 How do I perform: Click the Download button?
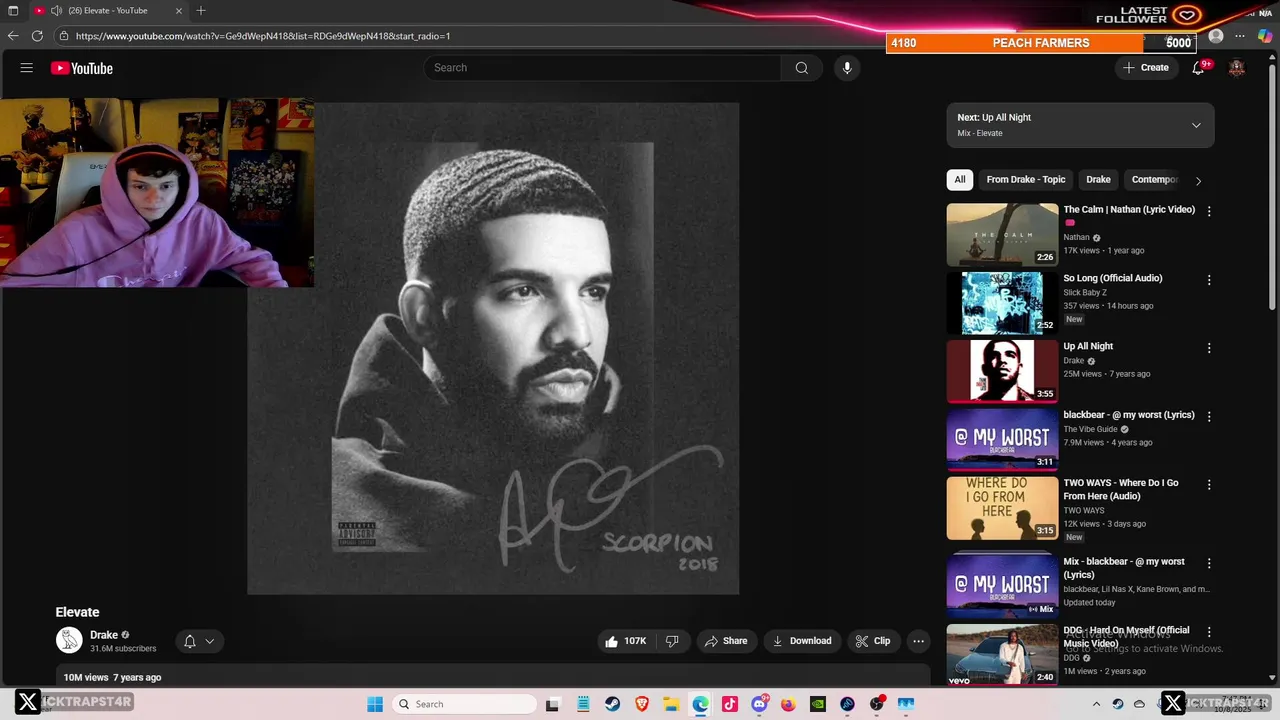803,641
